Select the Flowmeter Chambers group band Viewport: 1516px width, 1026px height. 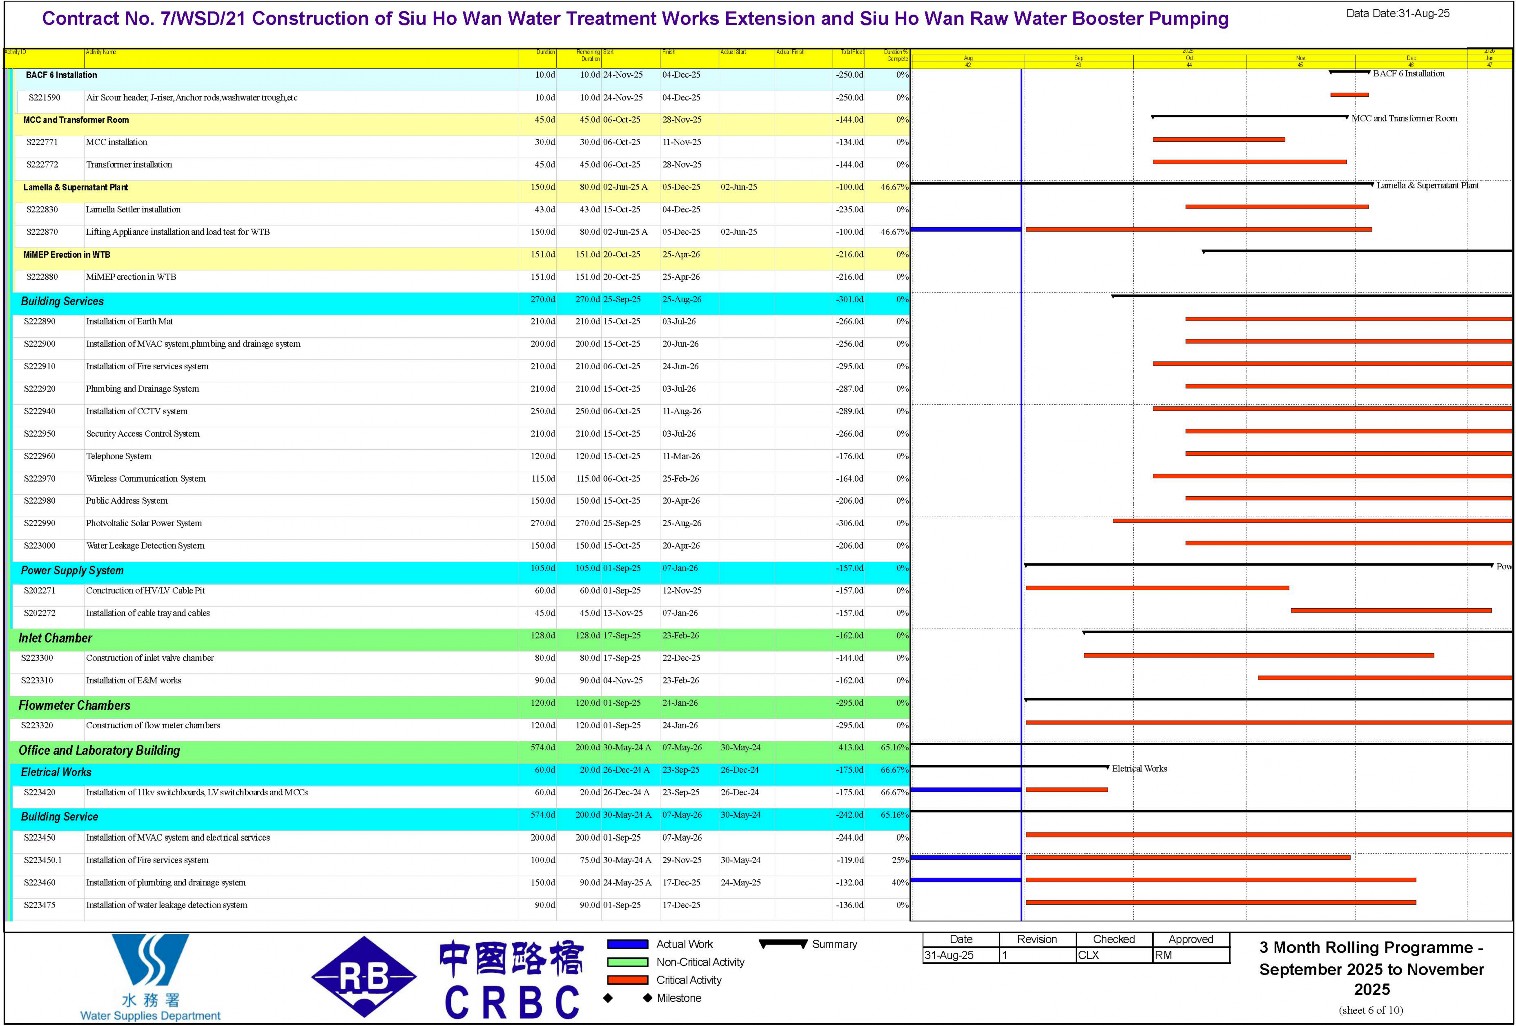coord(460,705)
